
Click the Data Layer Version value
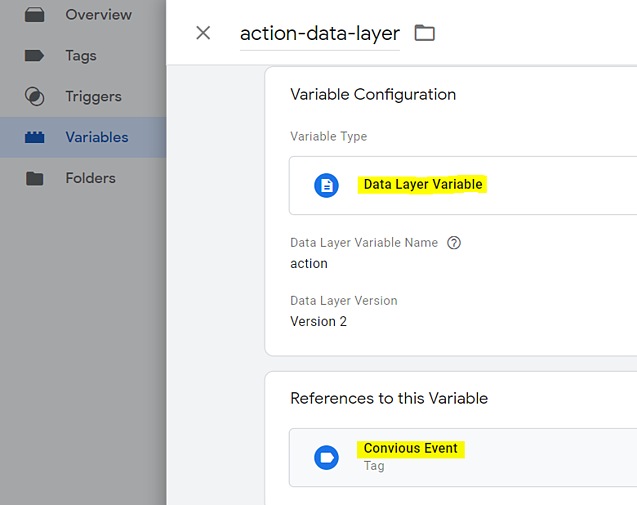tap(318, 322)
